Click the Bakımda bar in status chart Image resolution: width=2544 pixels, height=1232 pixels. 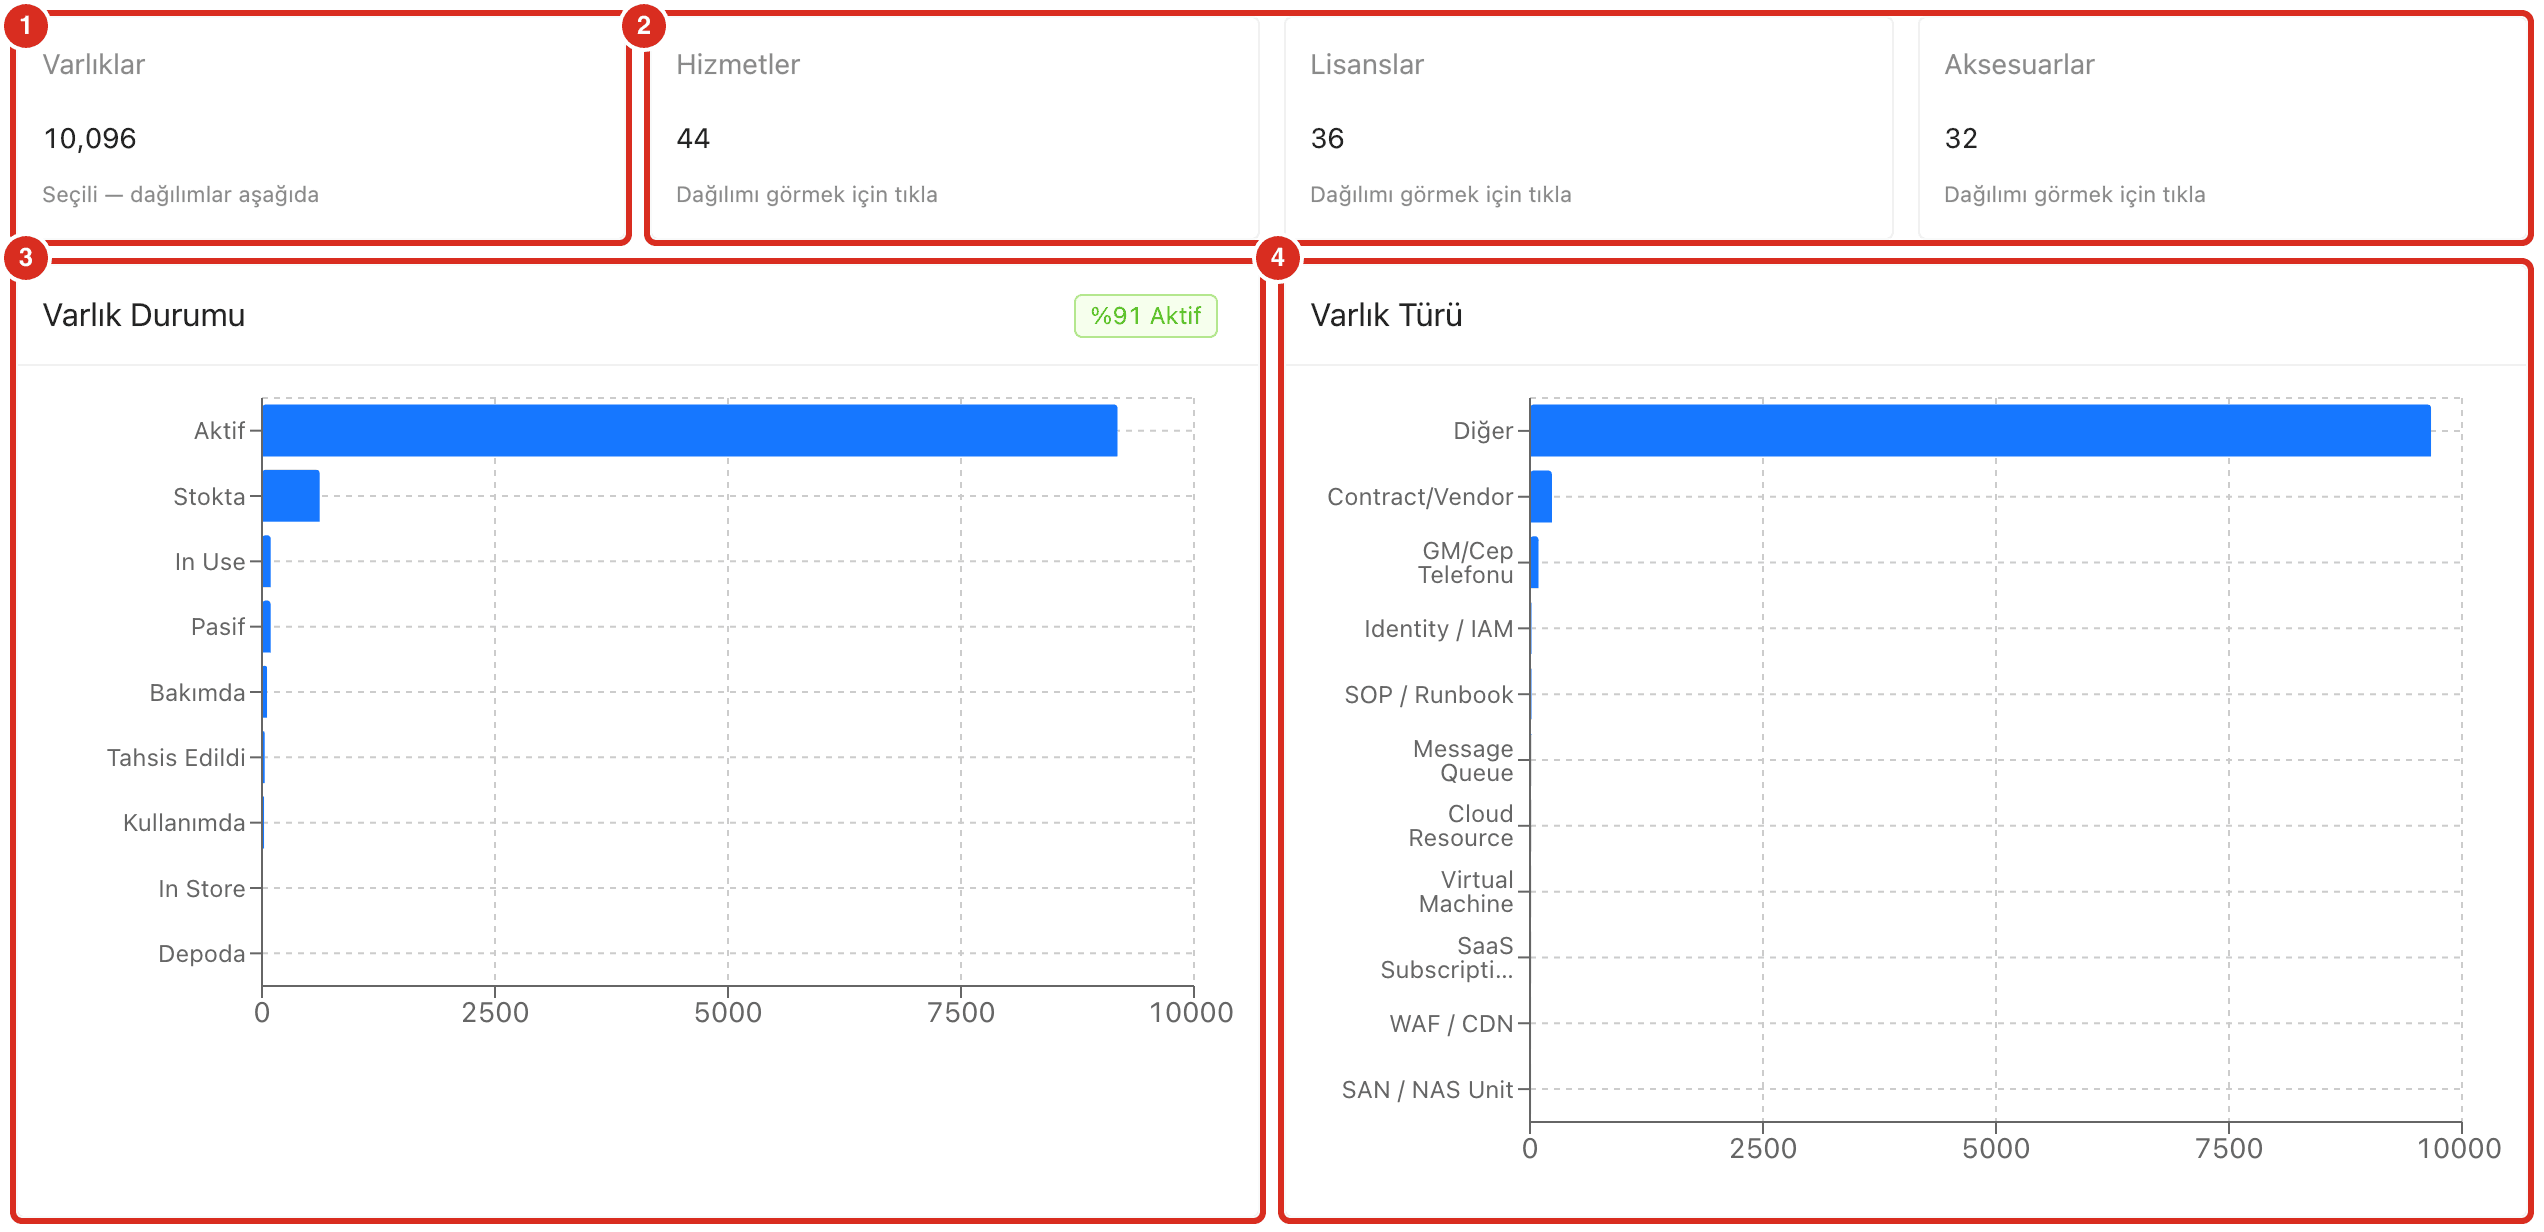[x=265, y=692]
